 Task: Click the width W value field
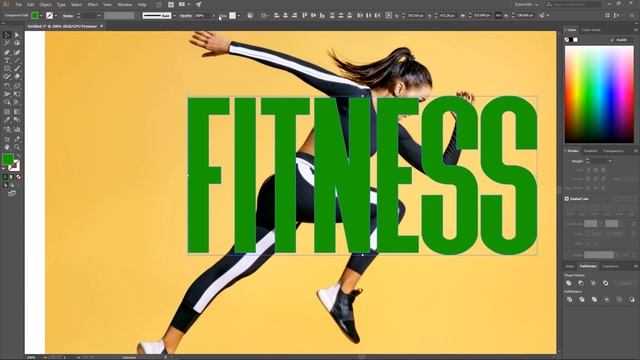[482, 16]
